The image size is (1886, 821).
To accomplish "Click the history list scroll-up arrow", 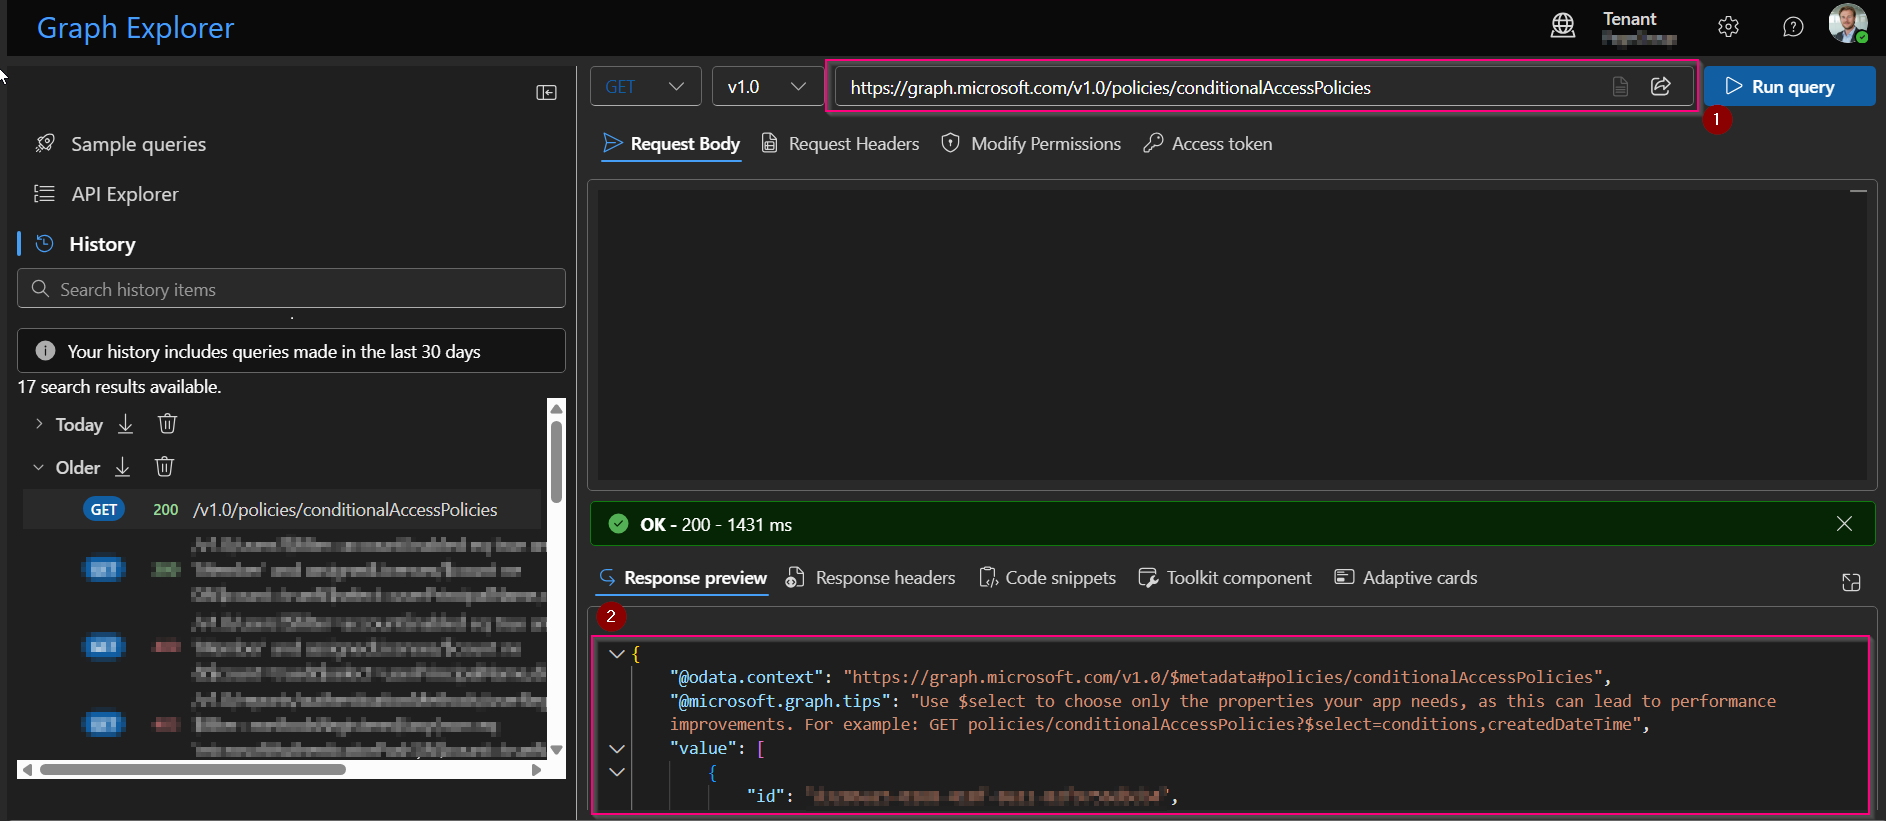I will (x=557, y=408).
